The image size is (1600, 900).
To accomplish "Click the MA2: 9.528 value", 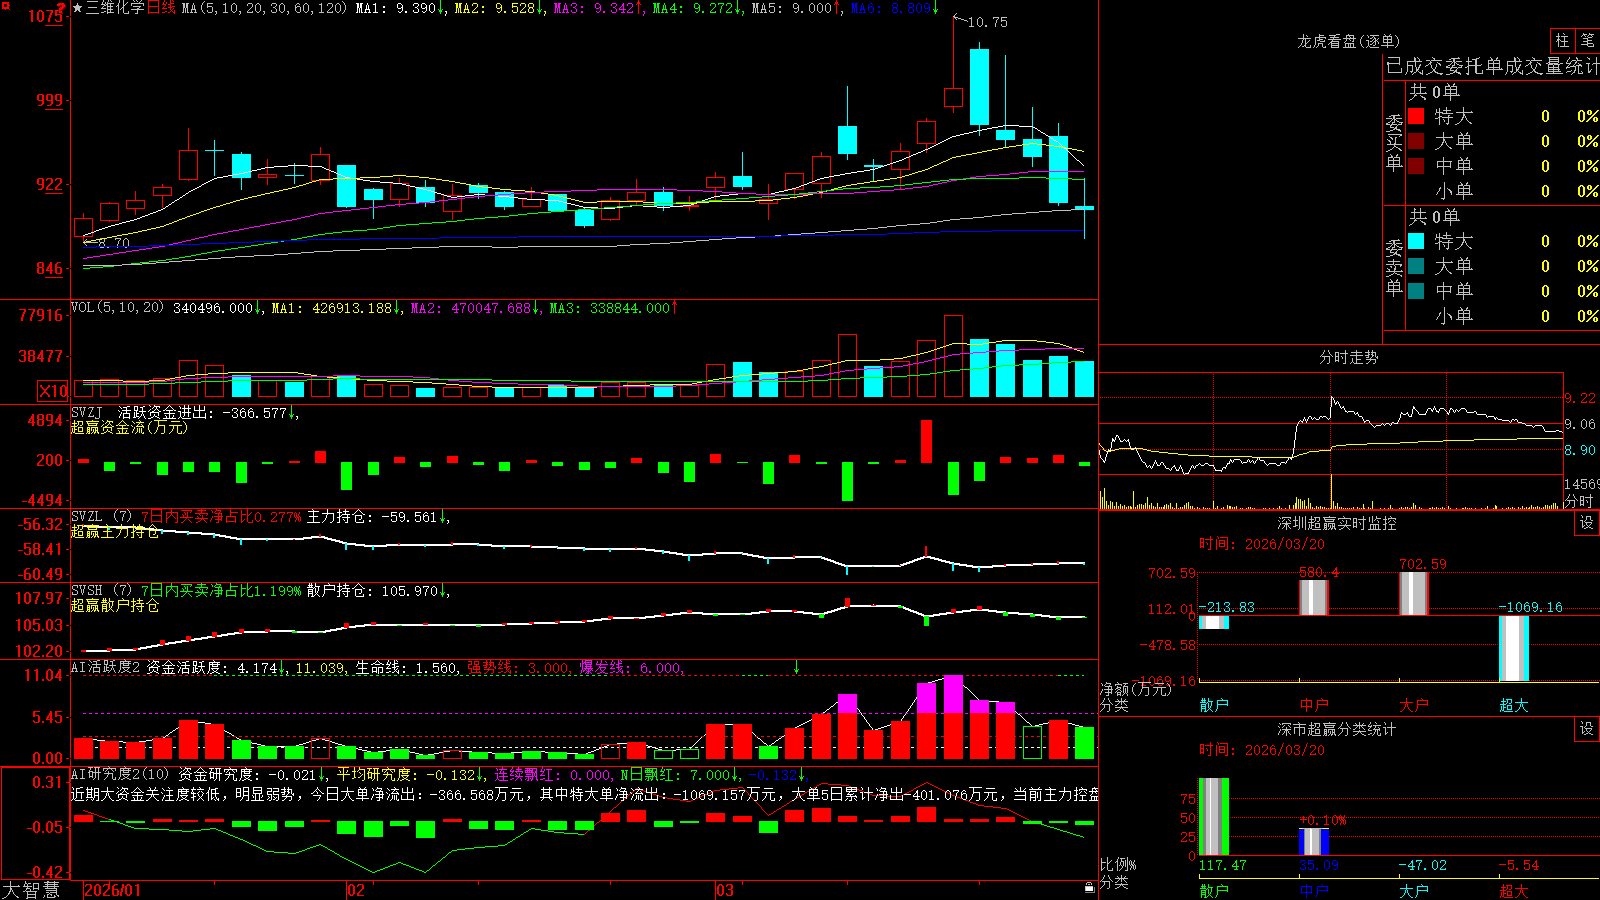I will [499, 8].
